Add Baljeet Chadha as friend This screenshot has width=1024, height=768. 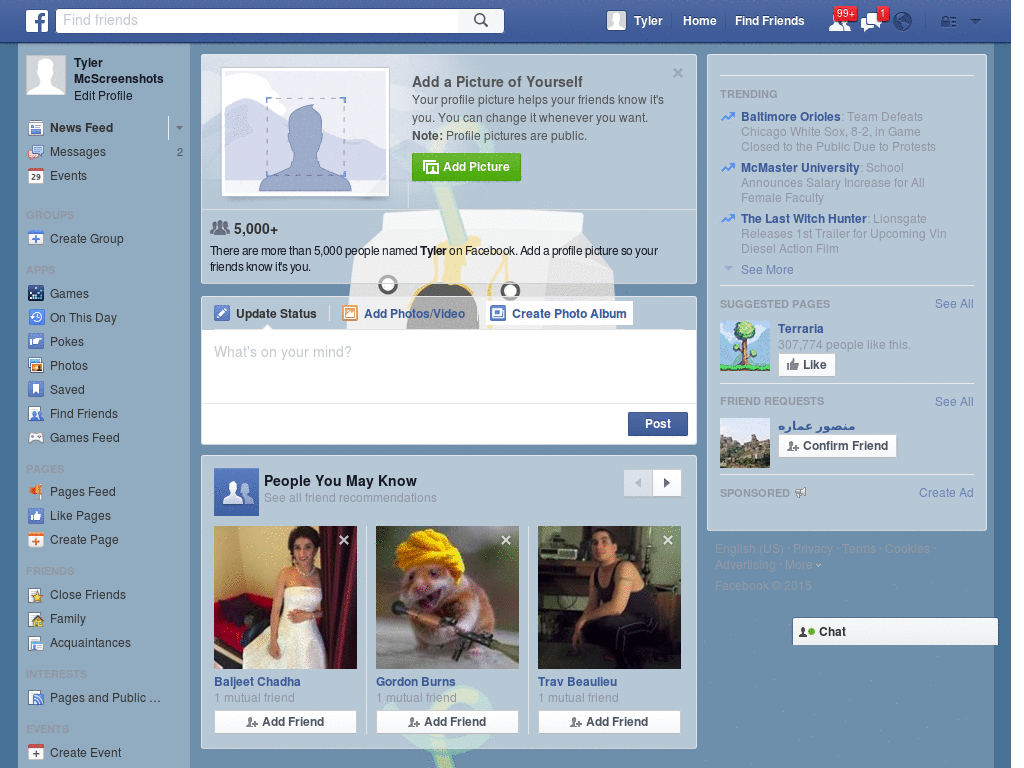(x=285, y=722)
